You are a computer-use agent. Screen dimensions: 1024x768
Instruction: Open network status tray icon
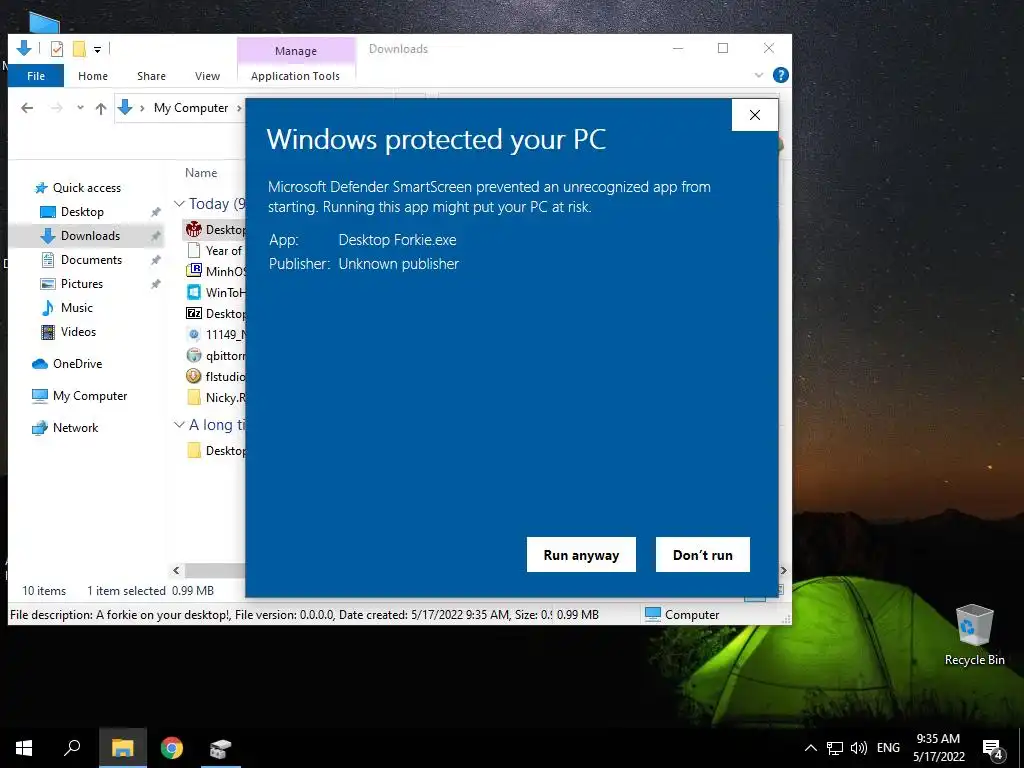(835, 748)
